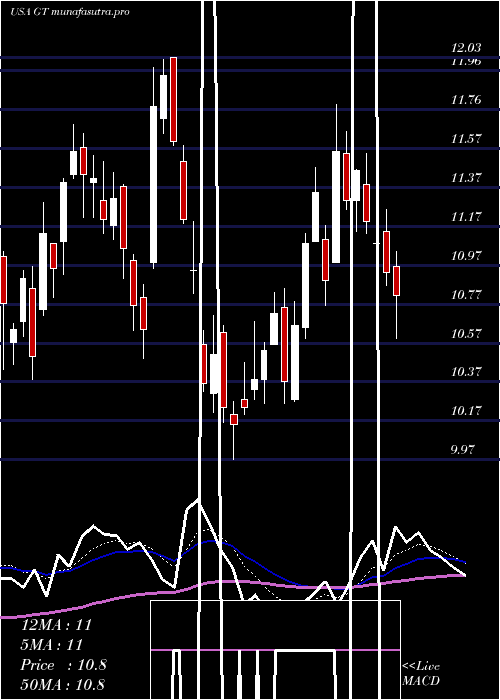Image resolution: width=500 pixels, height=700 pixels.
Task: Click the 10.57 price level label
Action: [466, 333]
